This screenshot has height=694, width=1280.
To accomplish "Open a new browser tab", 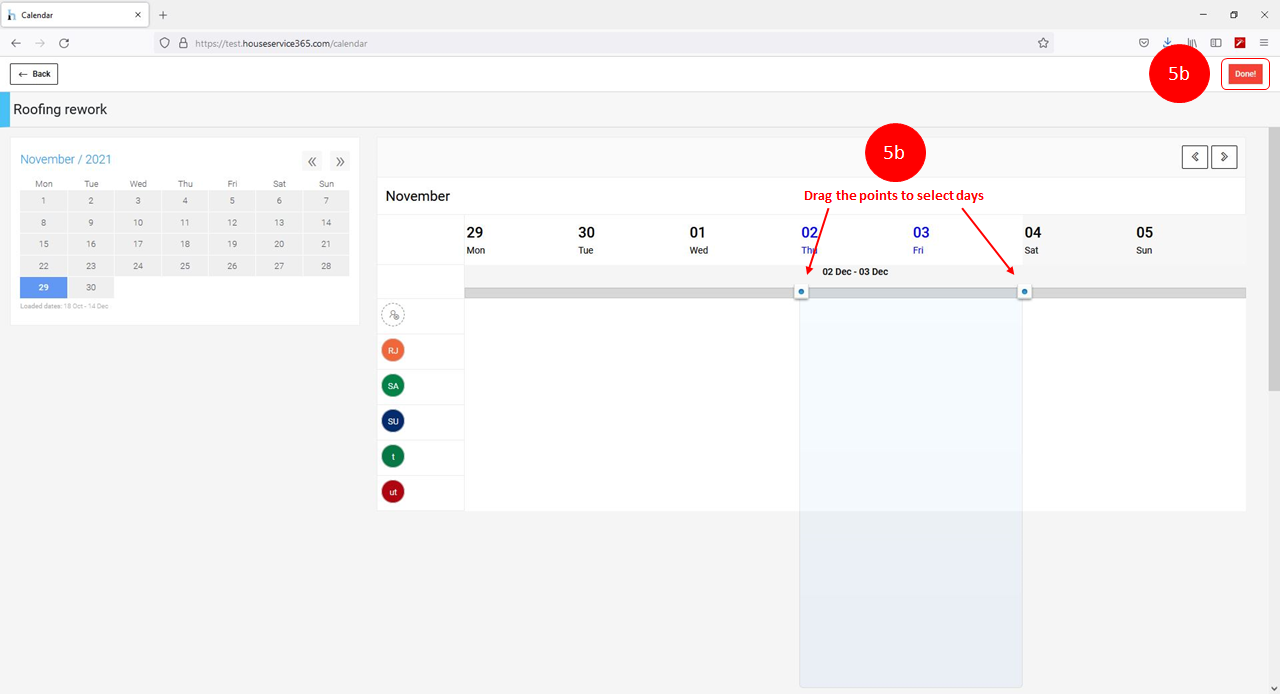I will pyautogui.click(x=163, y=15).
